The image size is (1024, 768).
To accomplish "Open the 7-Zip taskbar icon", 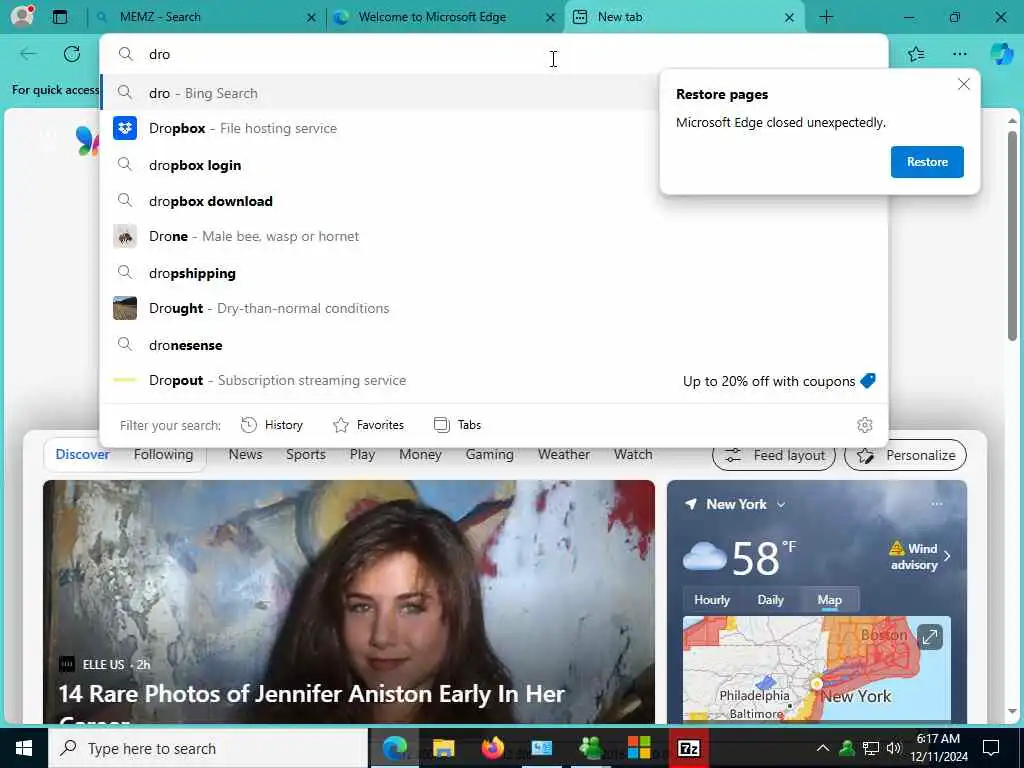I will [x=688, y=748].
